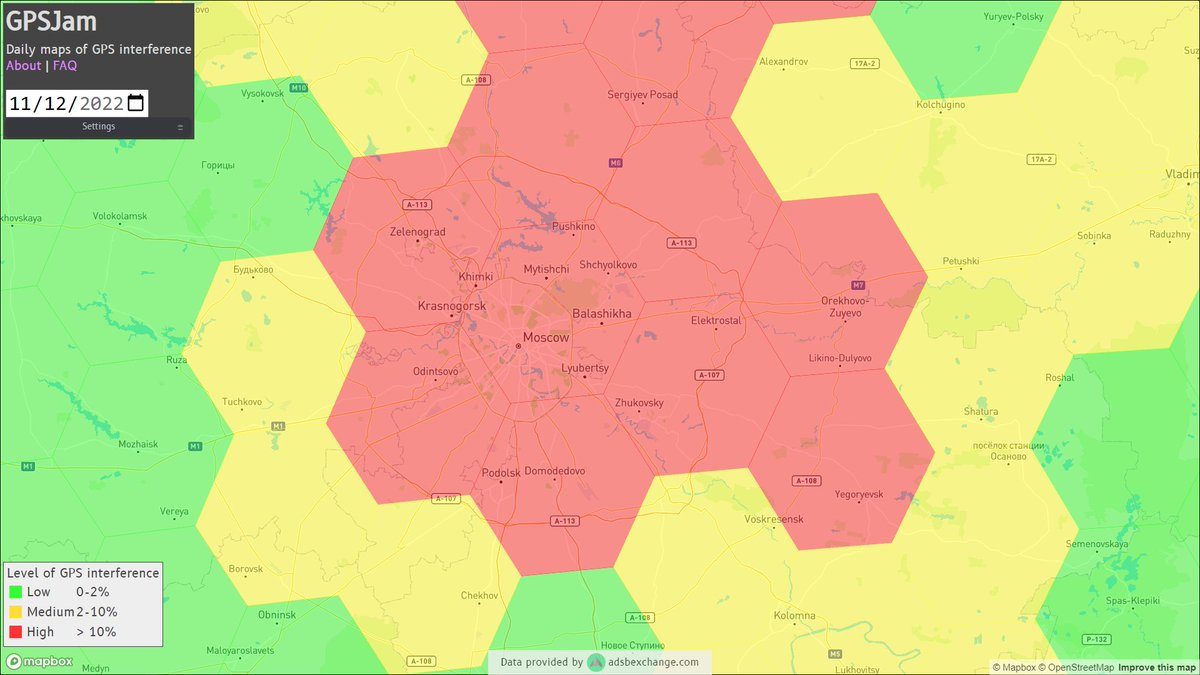Open the calendar date picker icon

click(x=137, y=103)
